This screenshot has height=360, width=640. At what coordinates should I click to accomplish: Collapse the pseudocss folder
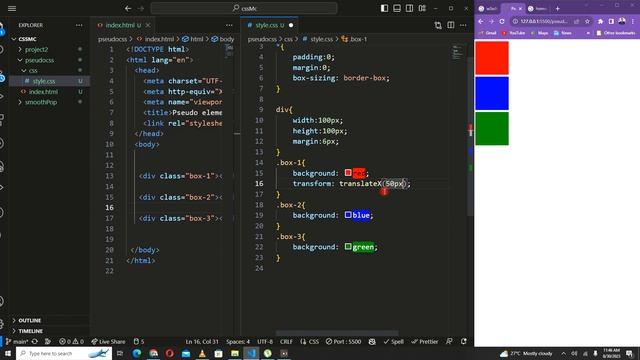[x=39, y=60]
